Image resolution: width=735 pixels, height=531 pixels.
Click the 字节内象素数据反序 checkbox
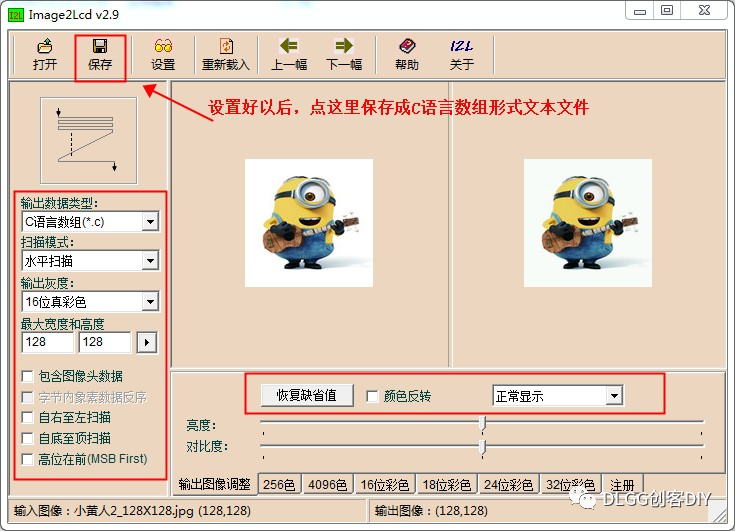[28, 397]
